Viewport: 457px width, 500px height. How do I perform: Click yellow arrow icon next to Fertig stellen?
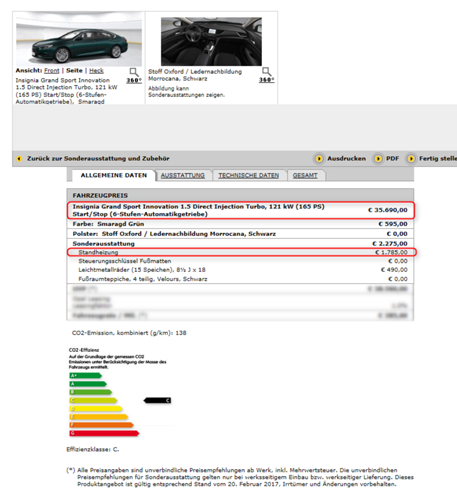[411, 159]
